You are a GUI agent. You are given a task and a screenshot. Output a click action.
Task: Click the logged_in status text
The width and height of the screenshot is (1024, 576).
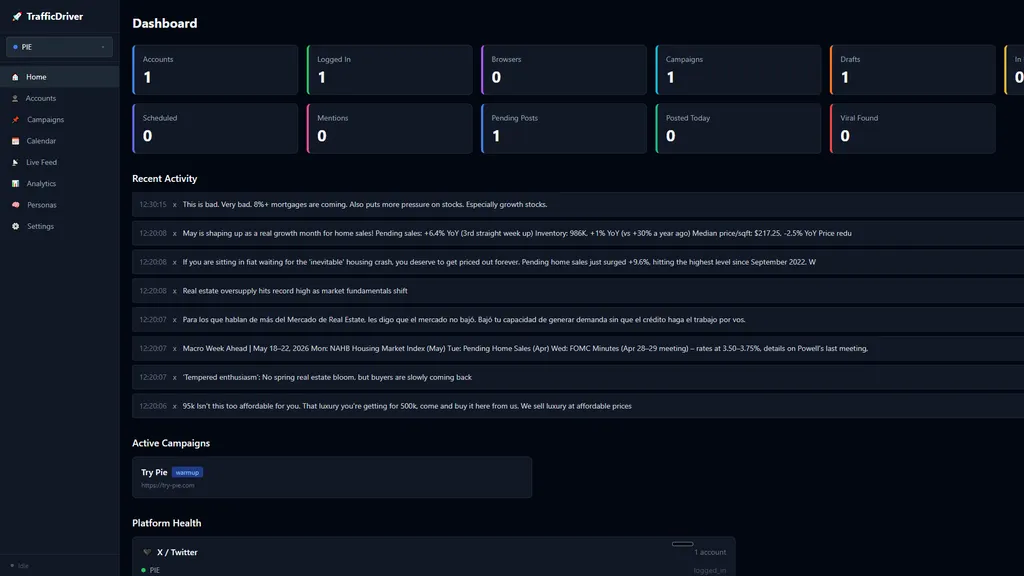[710, 571]
